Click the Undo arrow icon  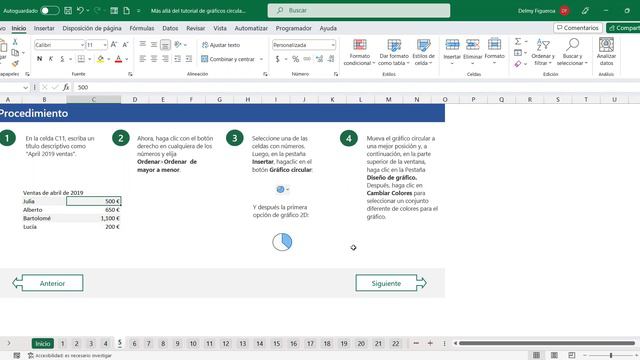pos(80,11)
